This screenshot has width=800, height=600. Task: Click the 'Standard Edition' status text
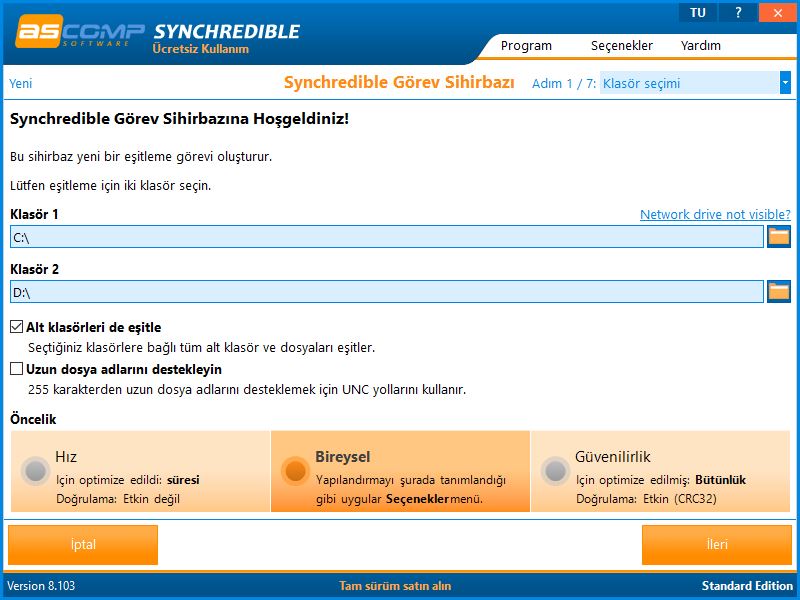pos(747,586)
